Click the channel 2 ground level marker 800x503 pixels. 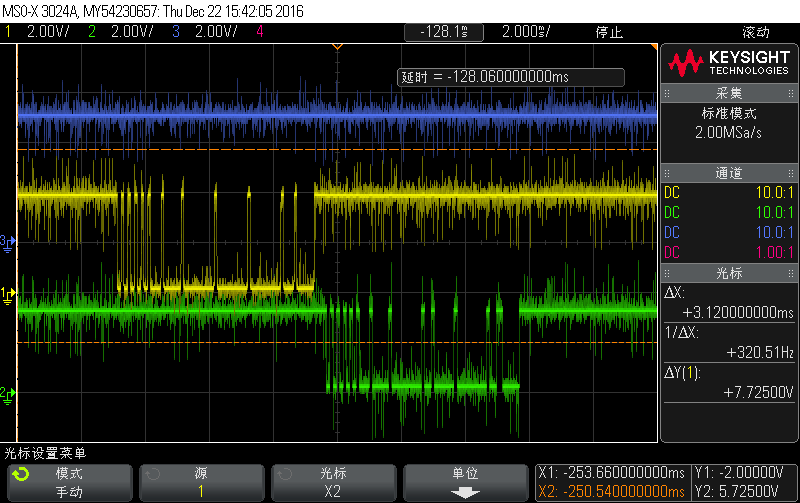pos(8,395)
